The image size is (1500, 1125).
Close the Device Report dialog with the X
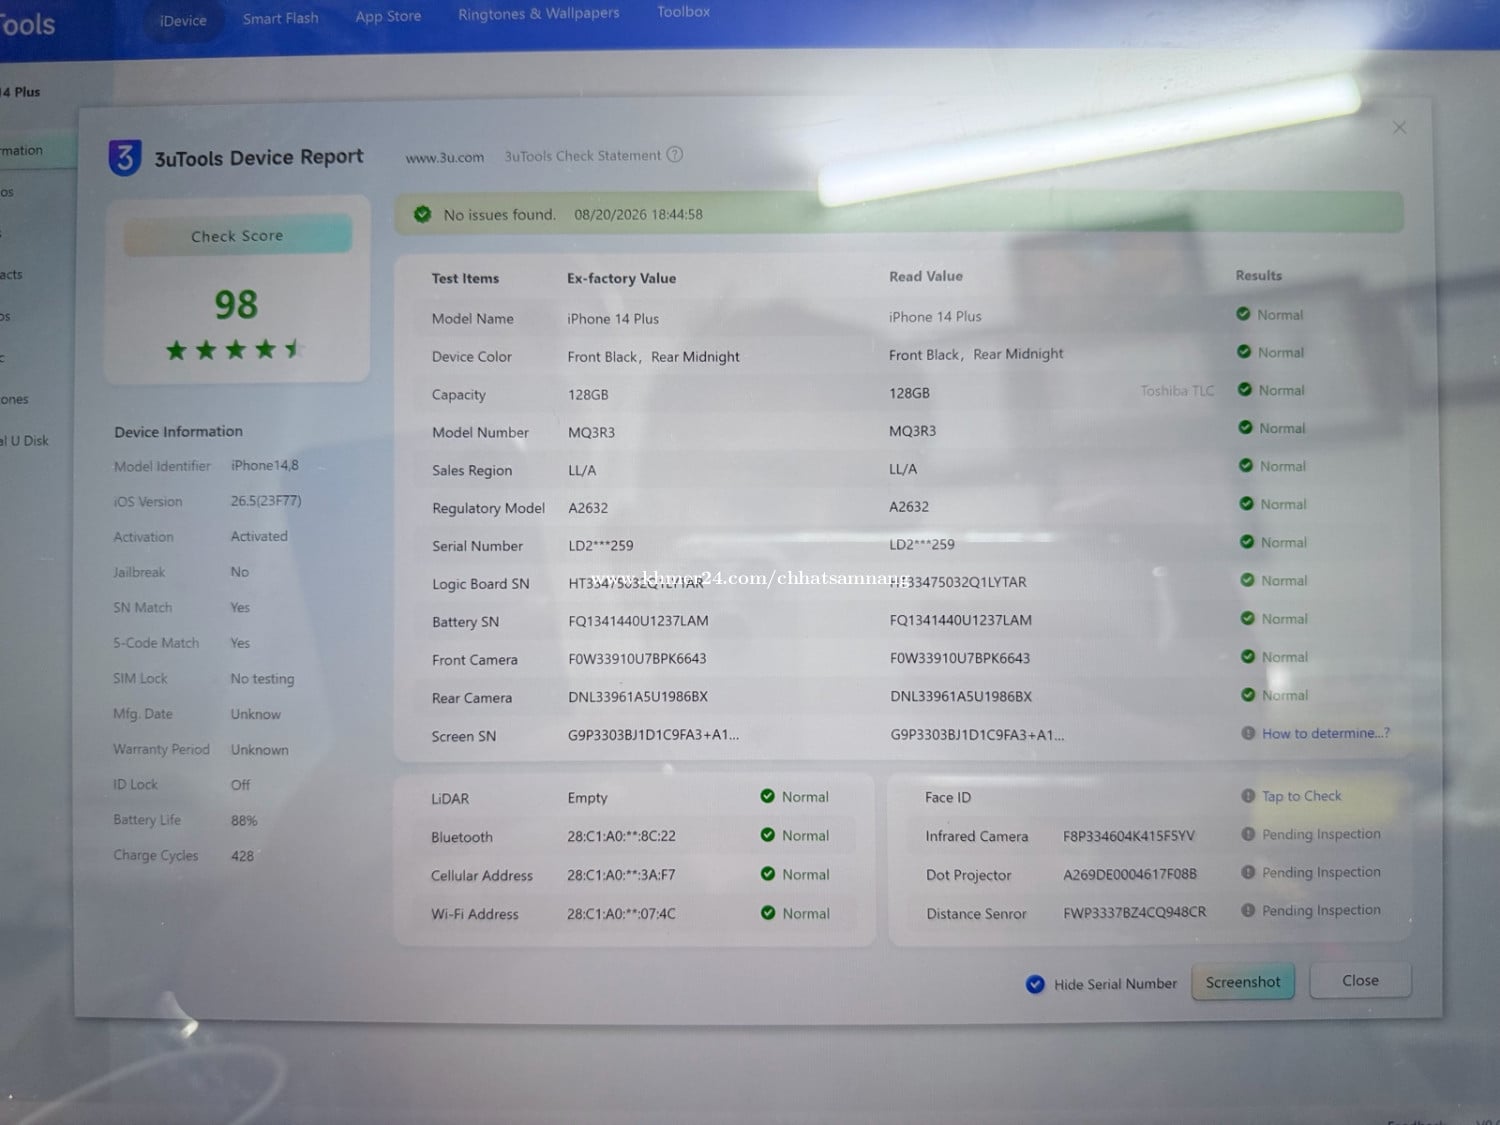(1399, 127)
